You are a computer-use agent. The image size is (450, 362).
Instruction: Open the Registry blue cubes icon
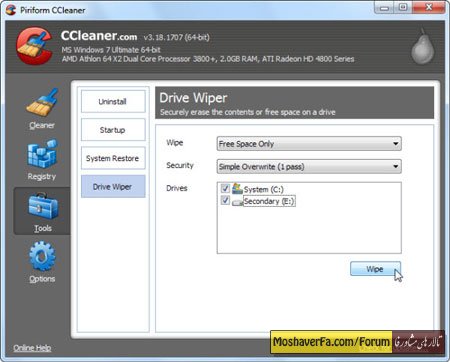click(x=42, y=154)
